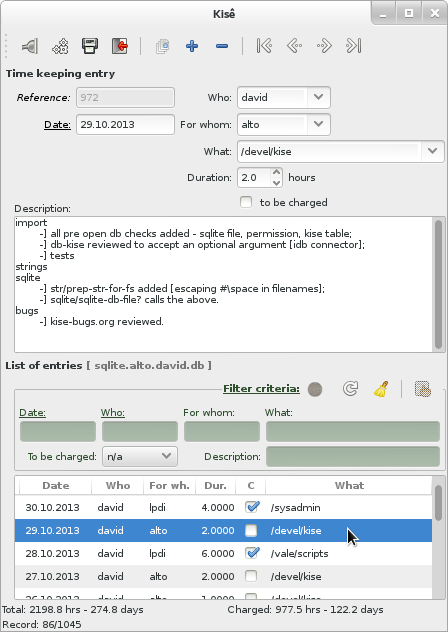Click the Record 86/1045 status text

coord(42,624)
